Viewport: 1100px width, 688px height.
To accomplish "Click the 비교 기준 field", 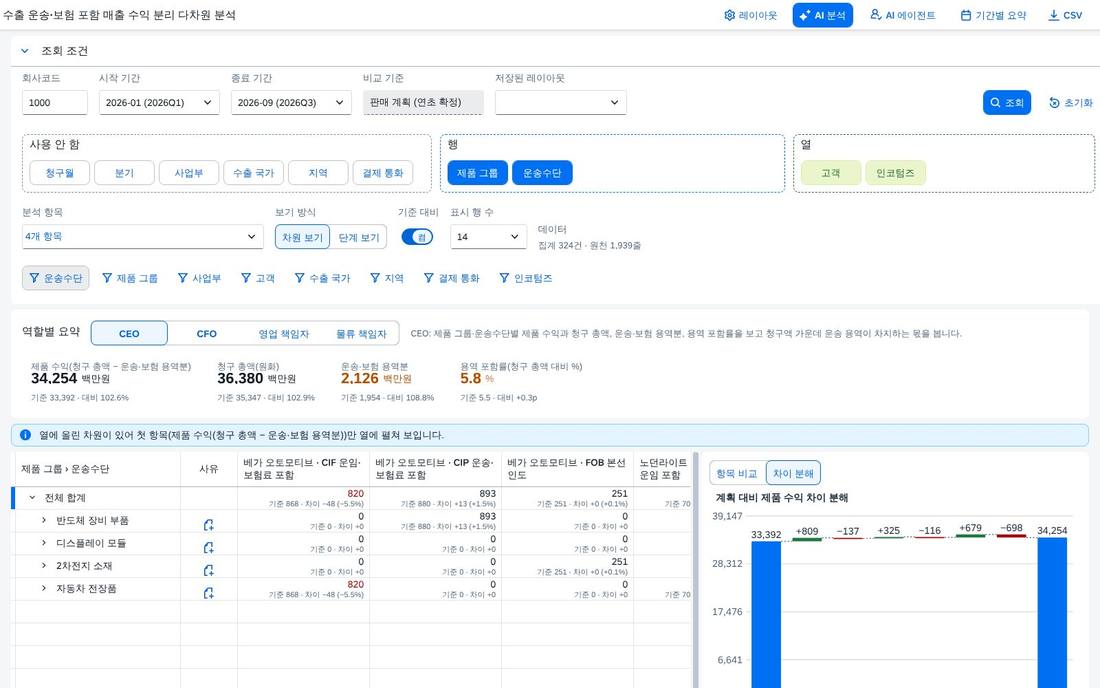I will coord(423,102).
